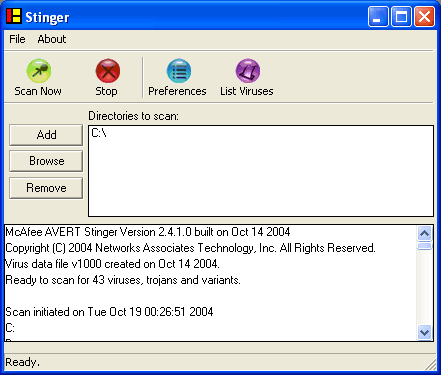Click the red Stop icon
This screenshot has height=375, width=441.
(x=108, y=71)
